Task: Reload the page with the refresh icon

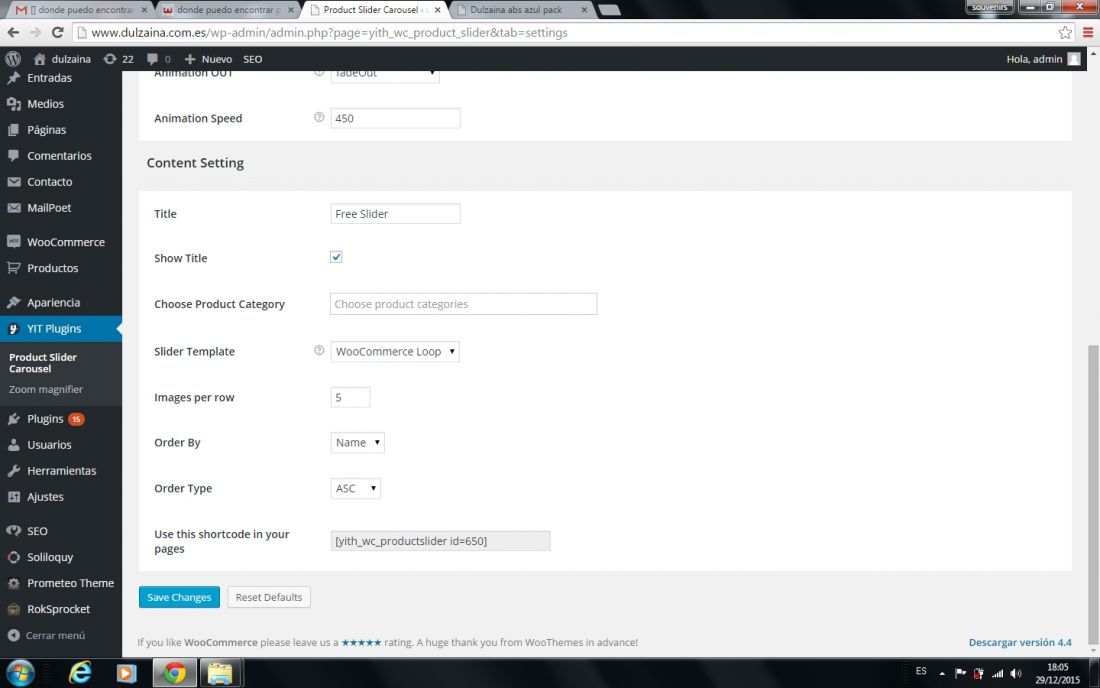Action: 58,32
